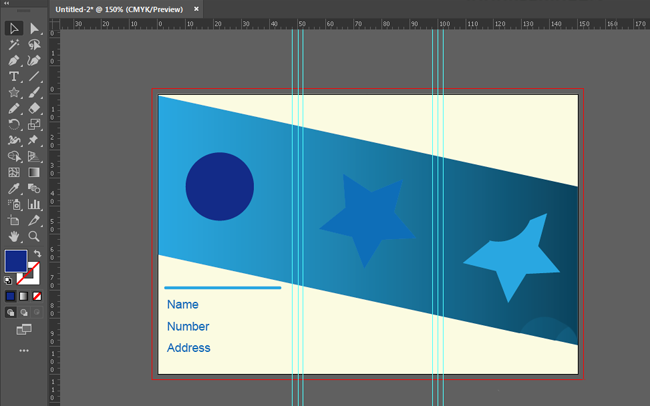
Task: Select the Direct Selection tool
Action: (34, 29)
